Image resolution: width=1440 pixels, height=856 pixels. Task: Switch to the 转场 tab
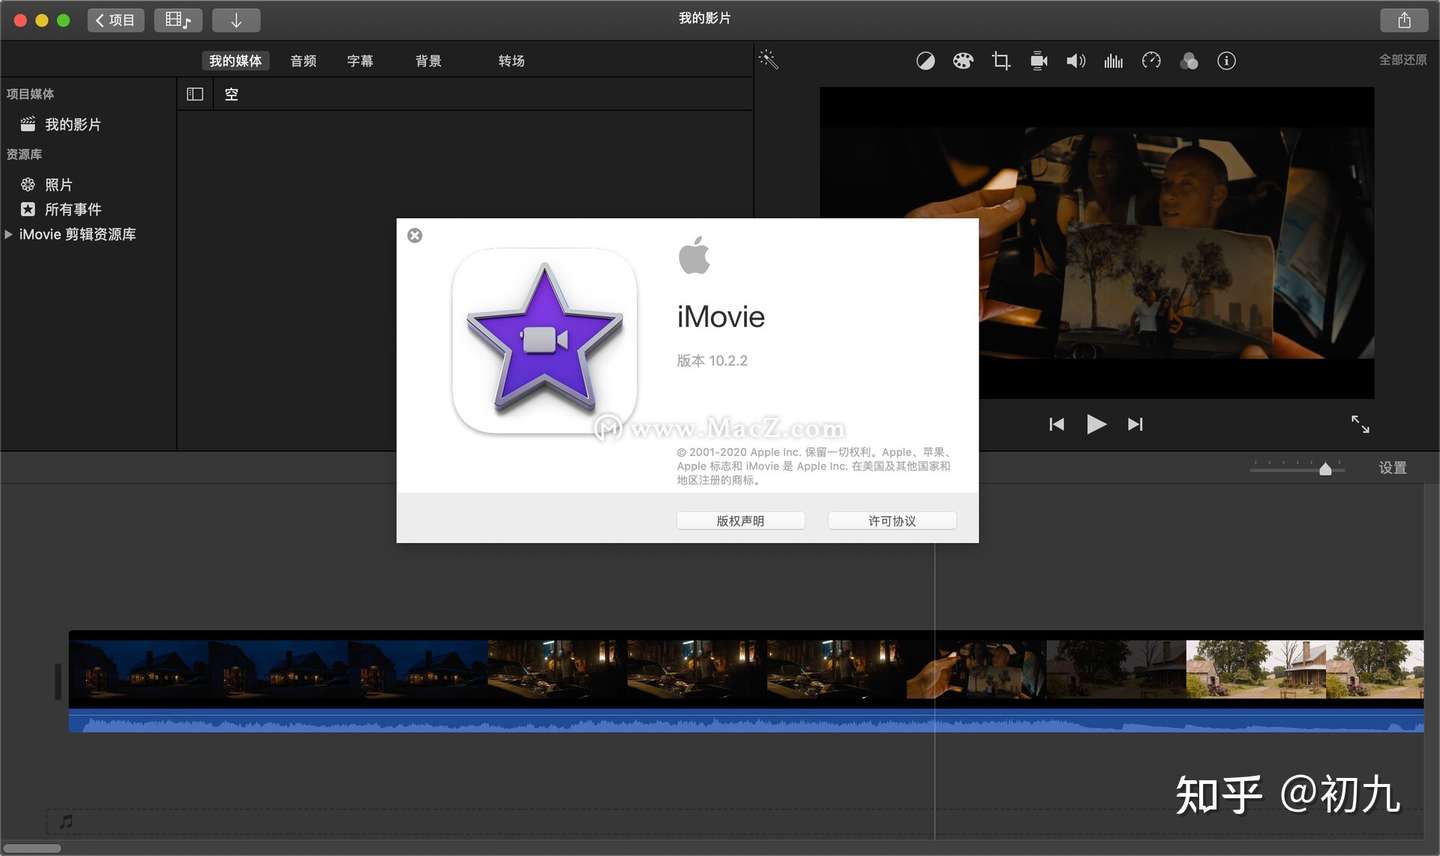(x=511, y=61)
